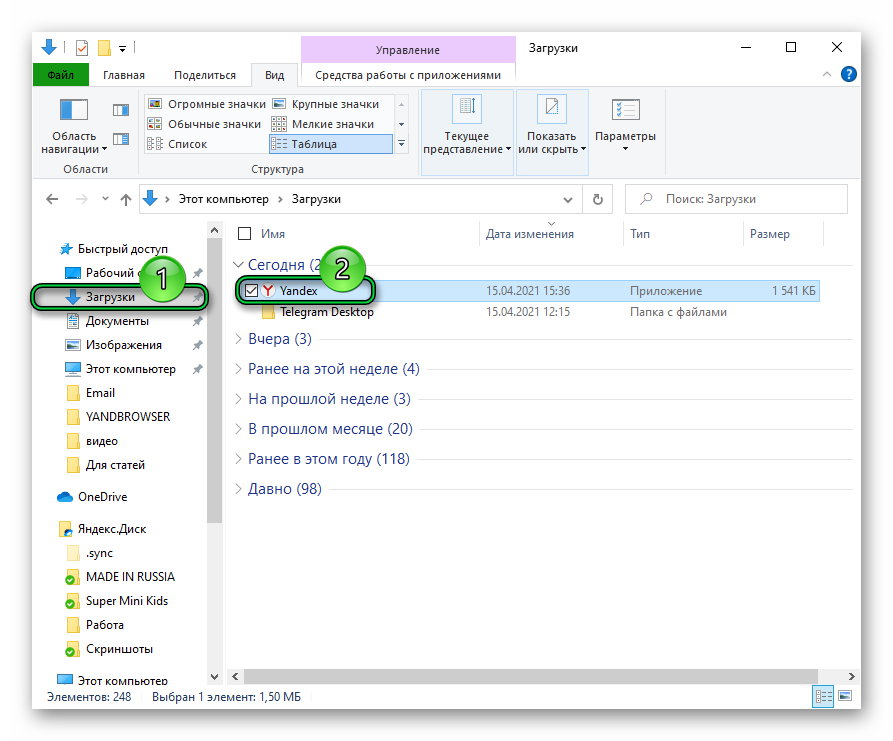Select Telegram Desktop folder

pyautogui.click(x=326, y=312)
